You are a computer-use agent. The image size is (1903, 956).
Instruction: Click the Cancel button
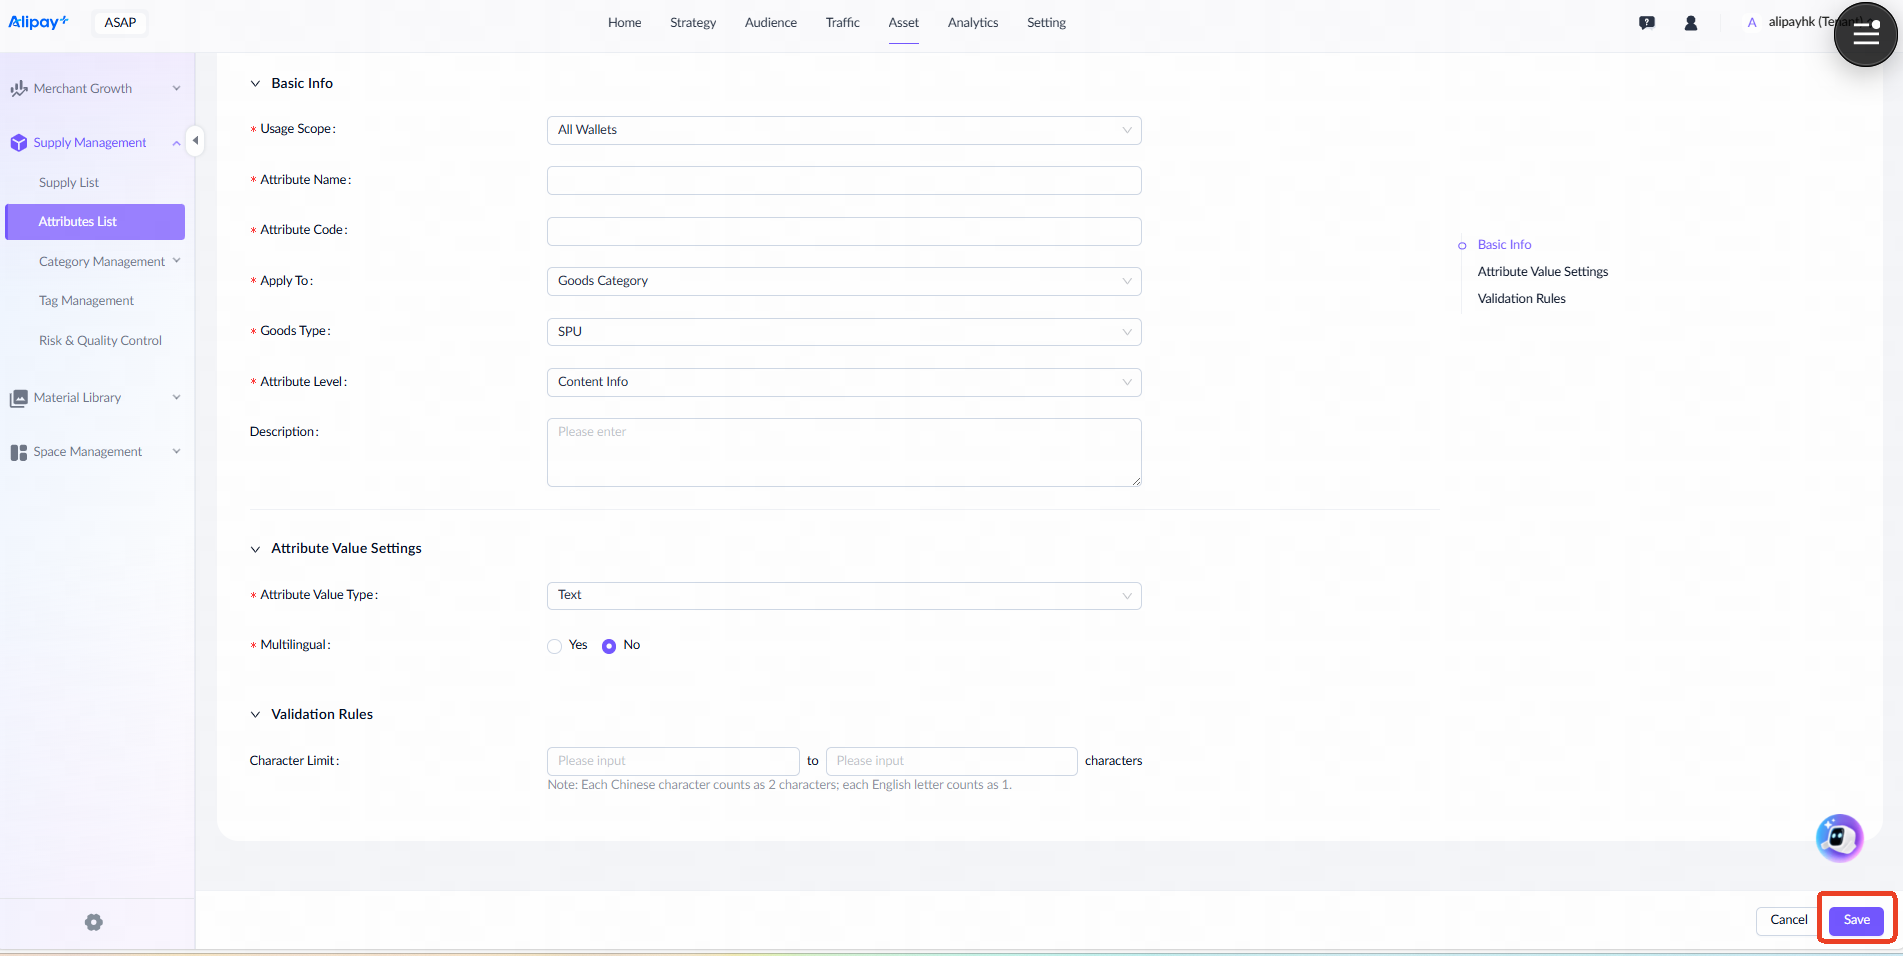[1788, 920]
